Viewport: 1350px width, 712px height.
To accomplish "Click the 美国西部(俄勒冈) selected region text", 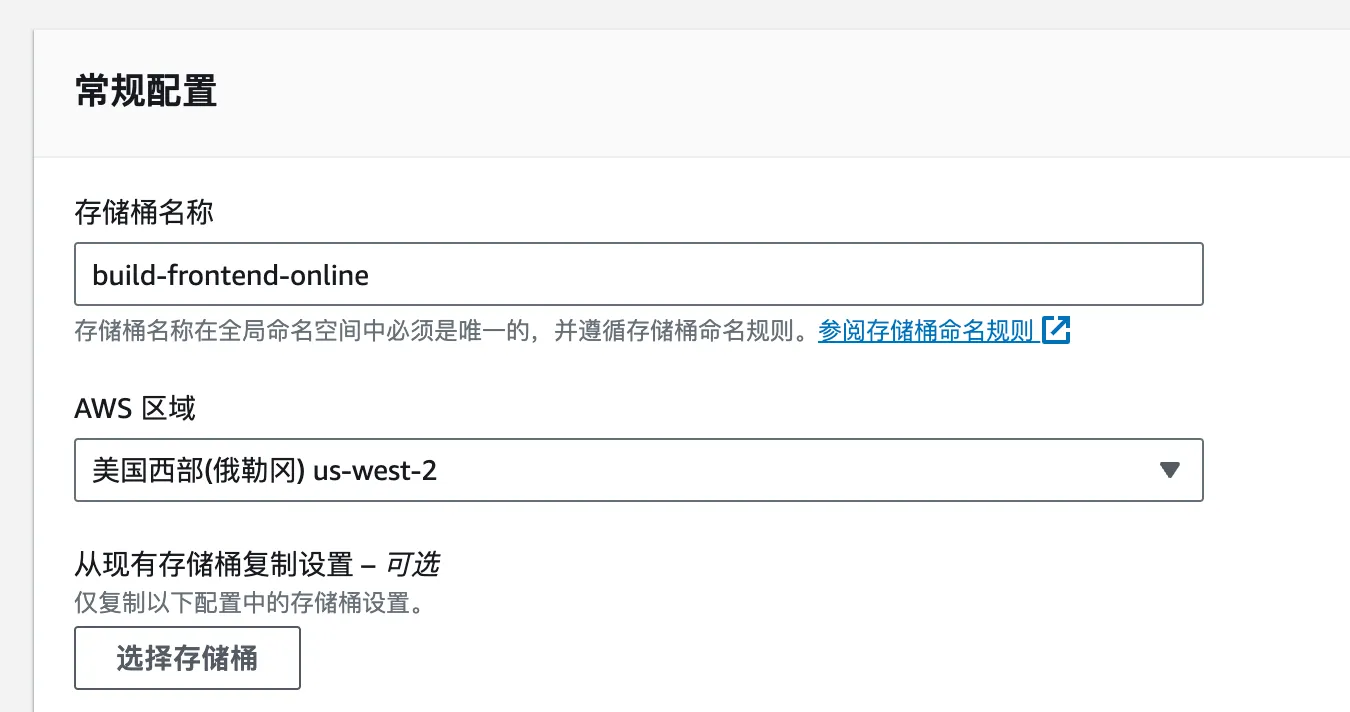I will (198, 470).
